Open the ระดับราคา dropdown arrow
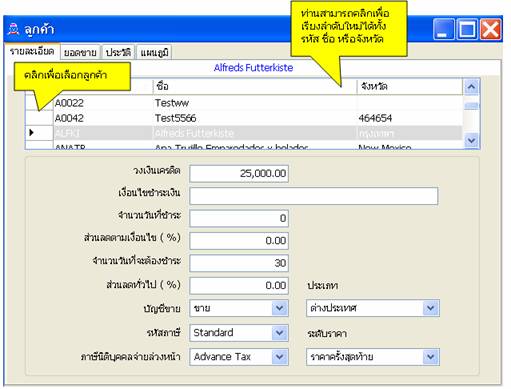Image resolution: width=511 pixels, height=389 pixels. 430,357
